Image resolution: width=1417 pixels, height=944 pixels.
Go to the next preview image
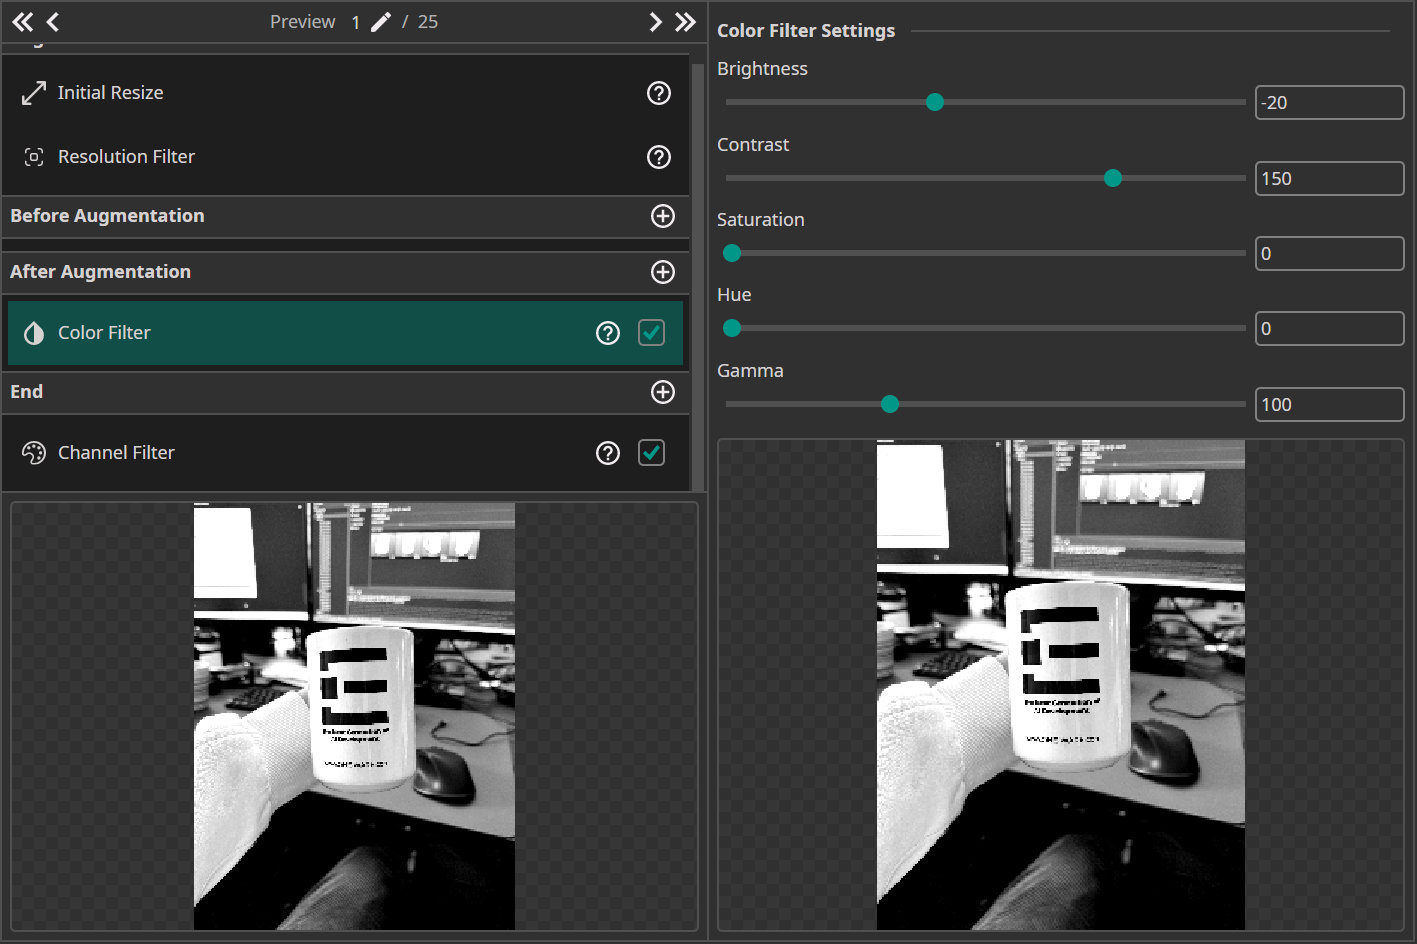coord(655,21)
